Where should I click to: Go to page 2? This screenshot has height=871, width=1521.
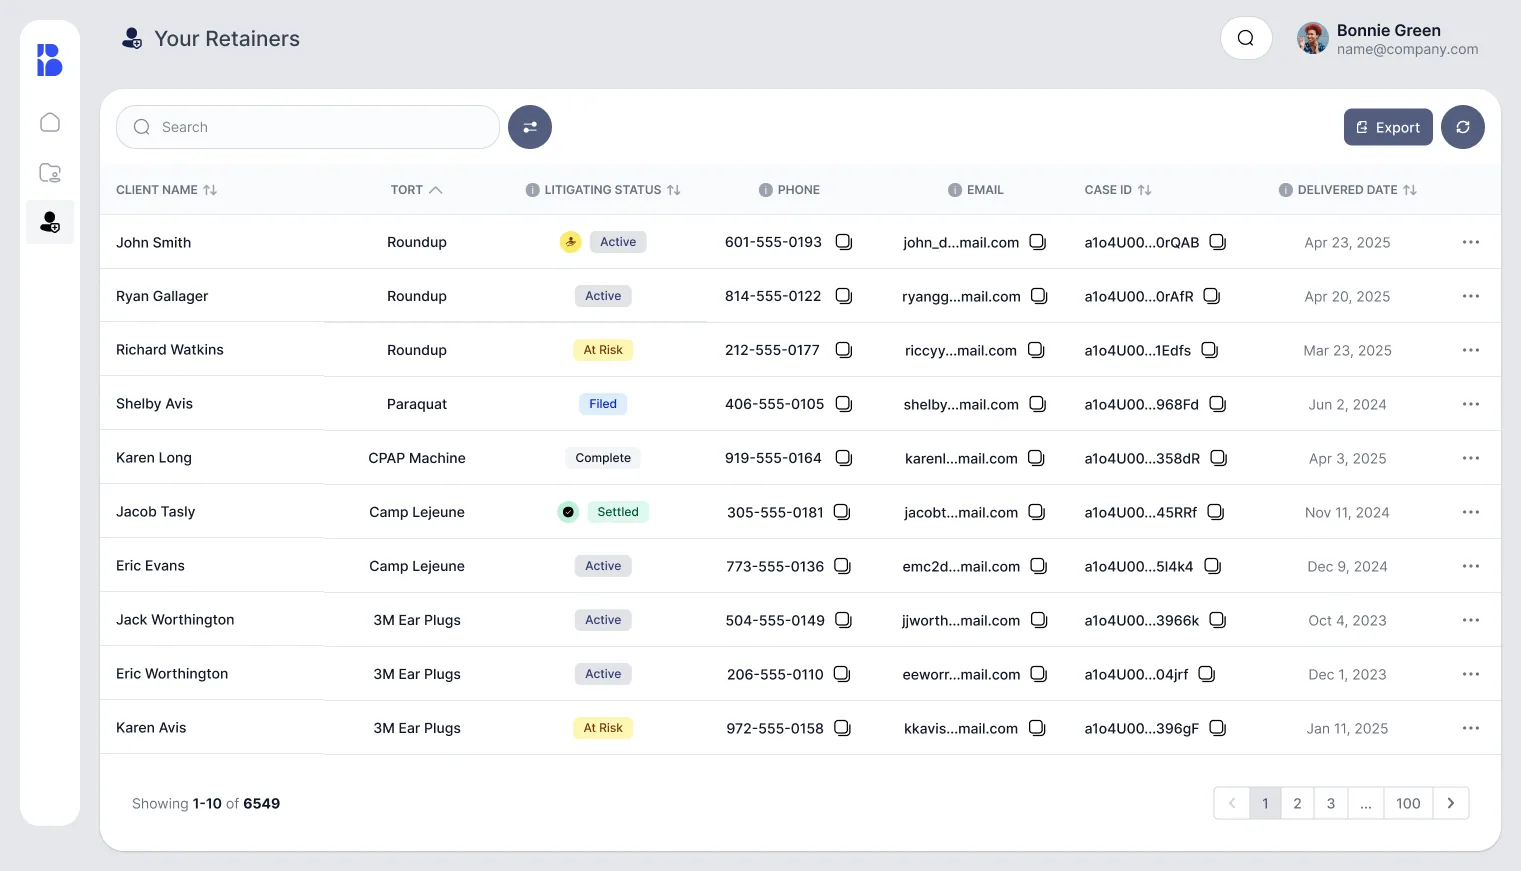coord(1297,803)
